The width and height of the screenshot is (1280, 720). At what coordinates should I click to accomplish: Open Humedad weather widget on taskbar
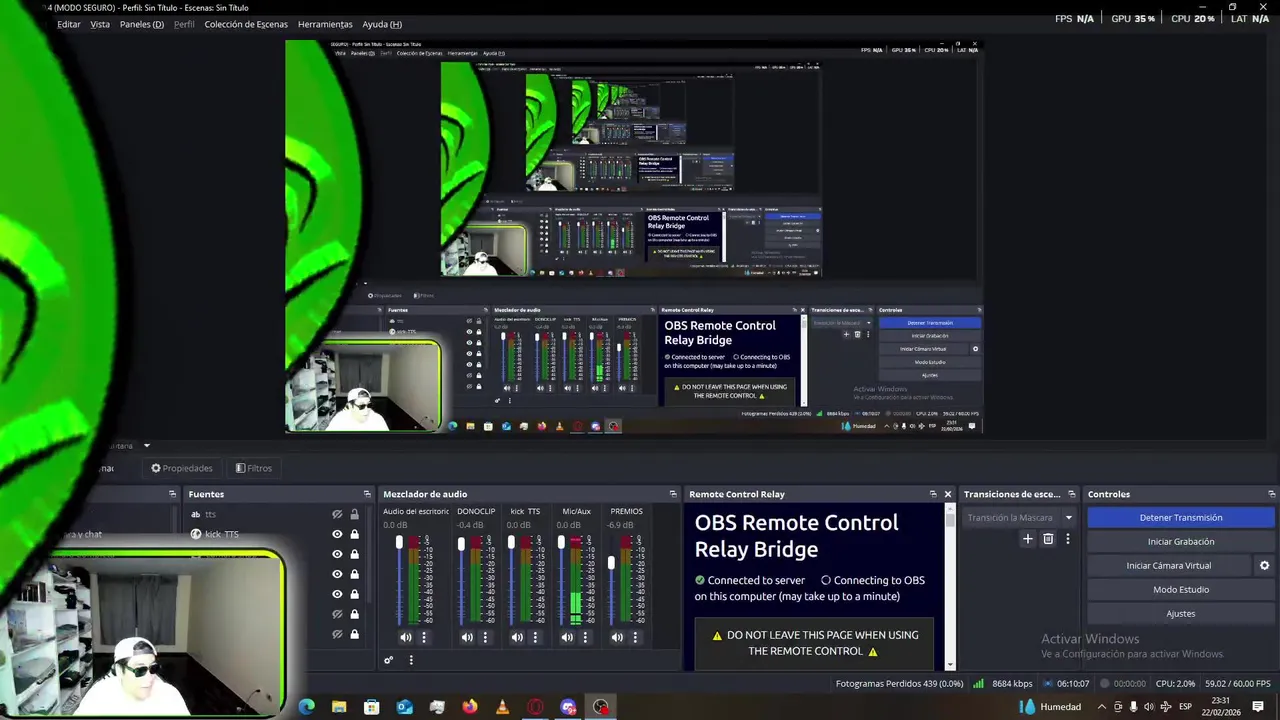[1050, 707]
